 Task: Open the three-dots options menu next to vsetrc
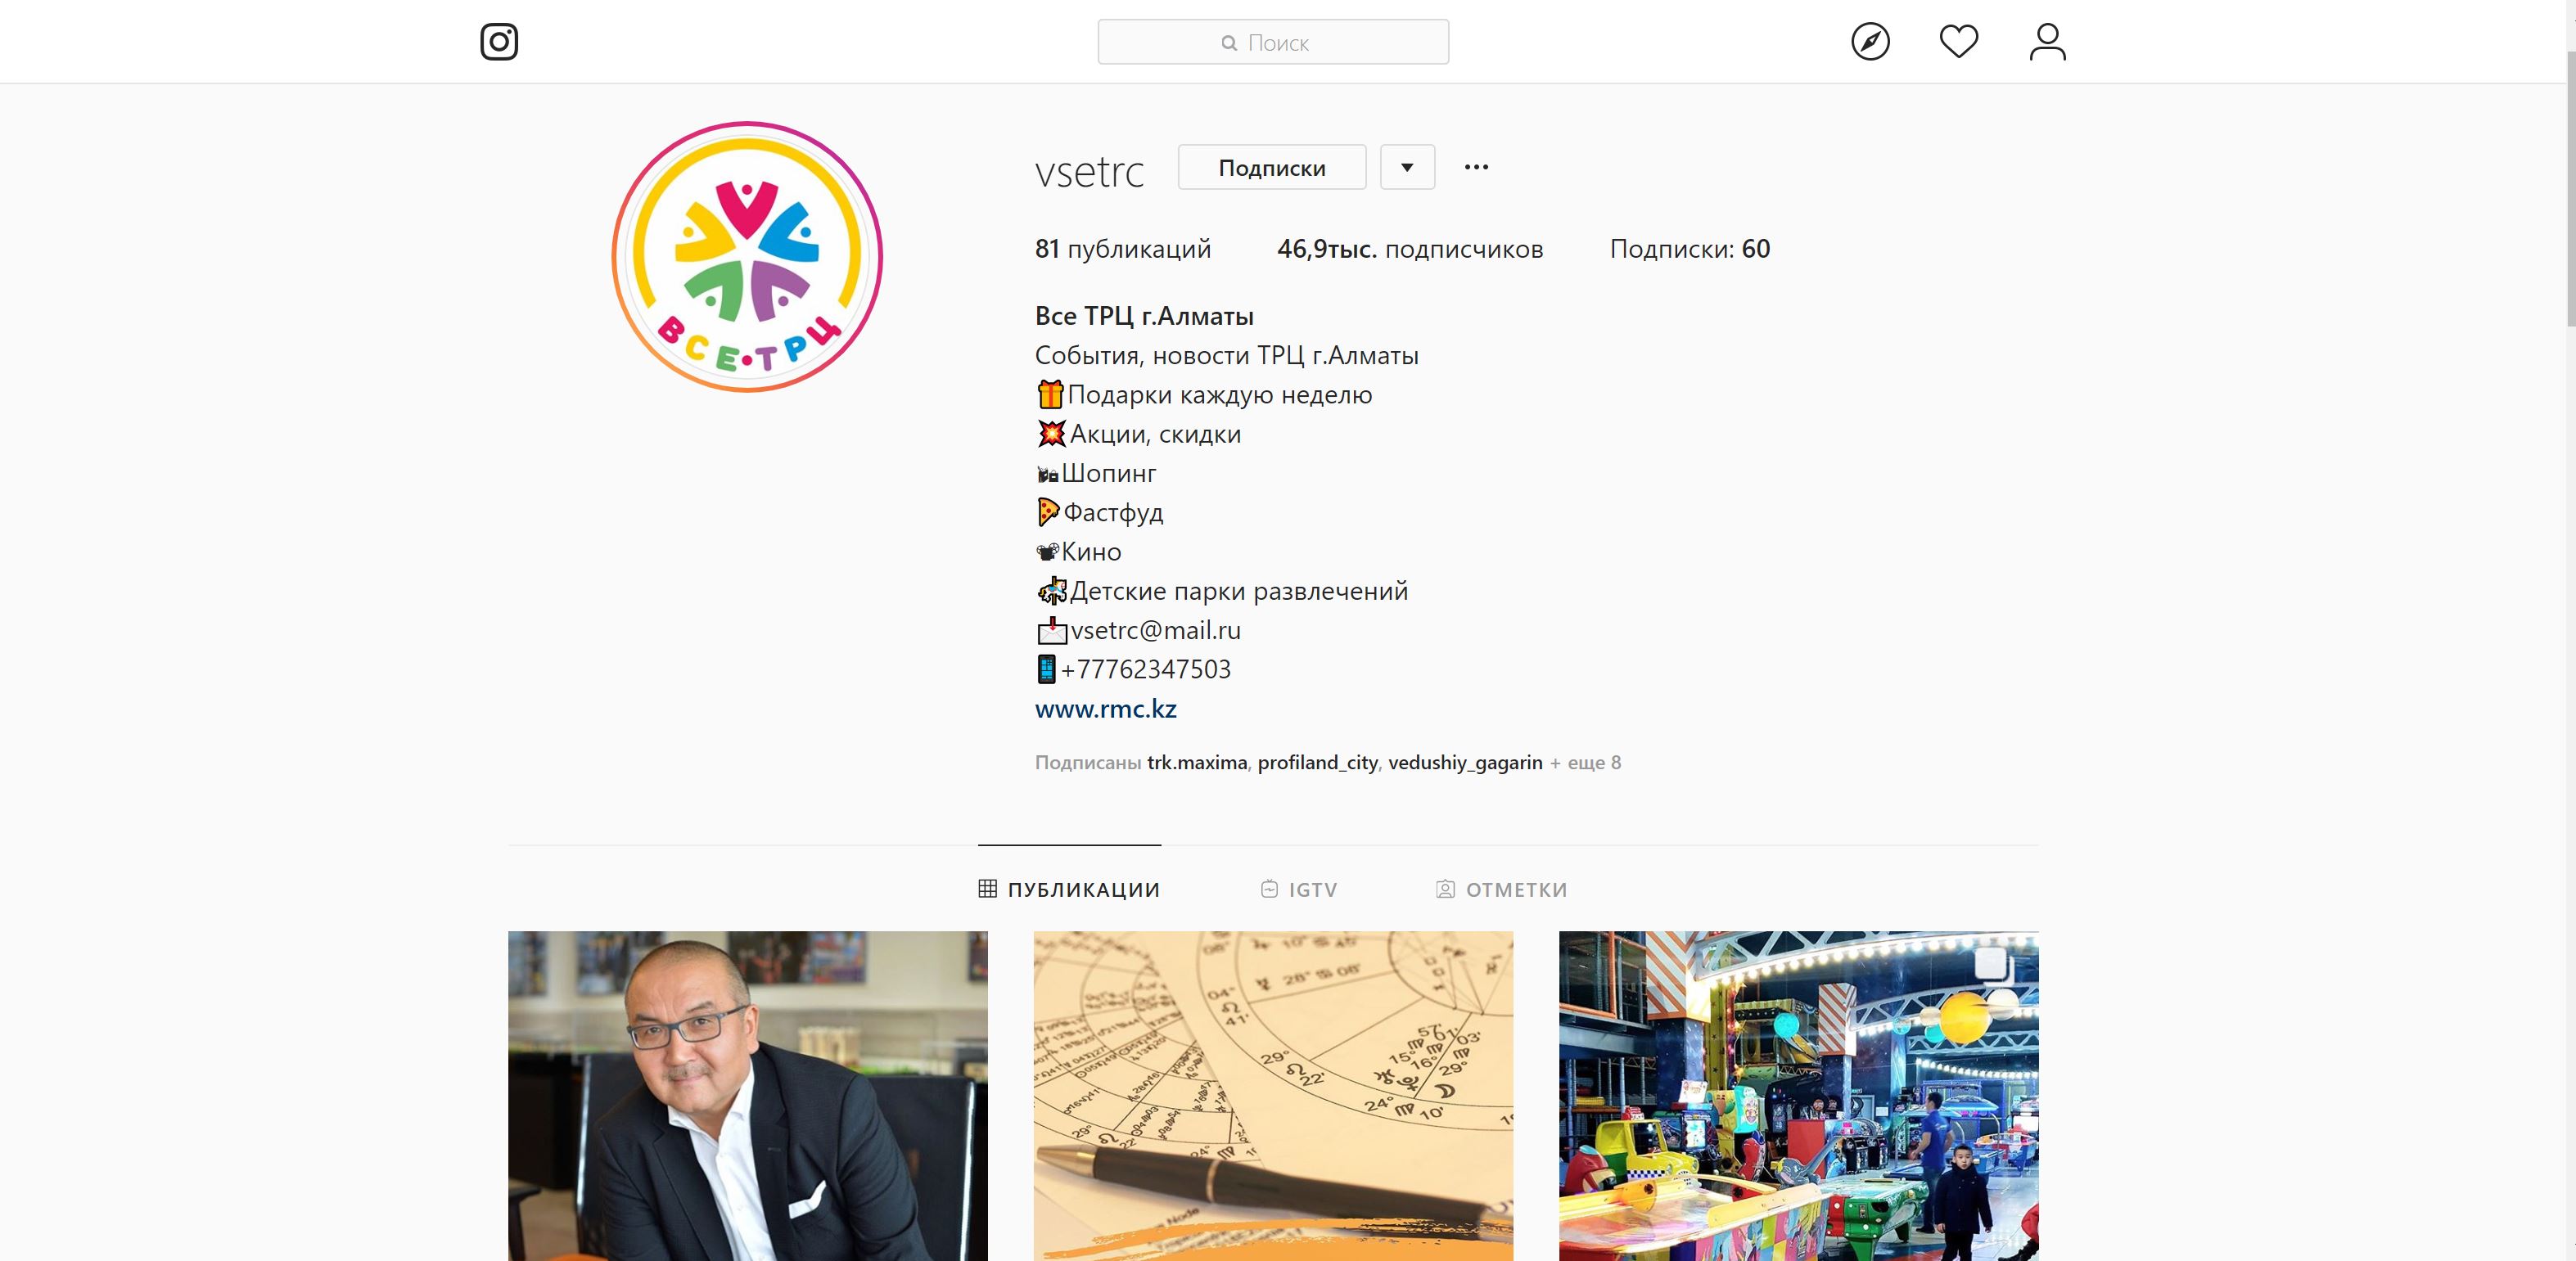[1476, 167]
